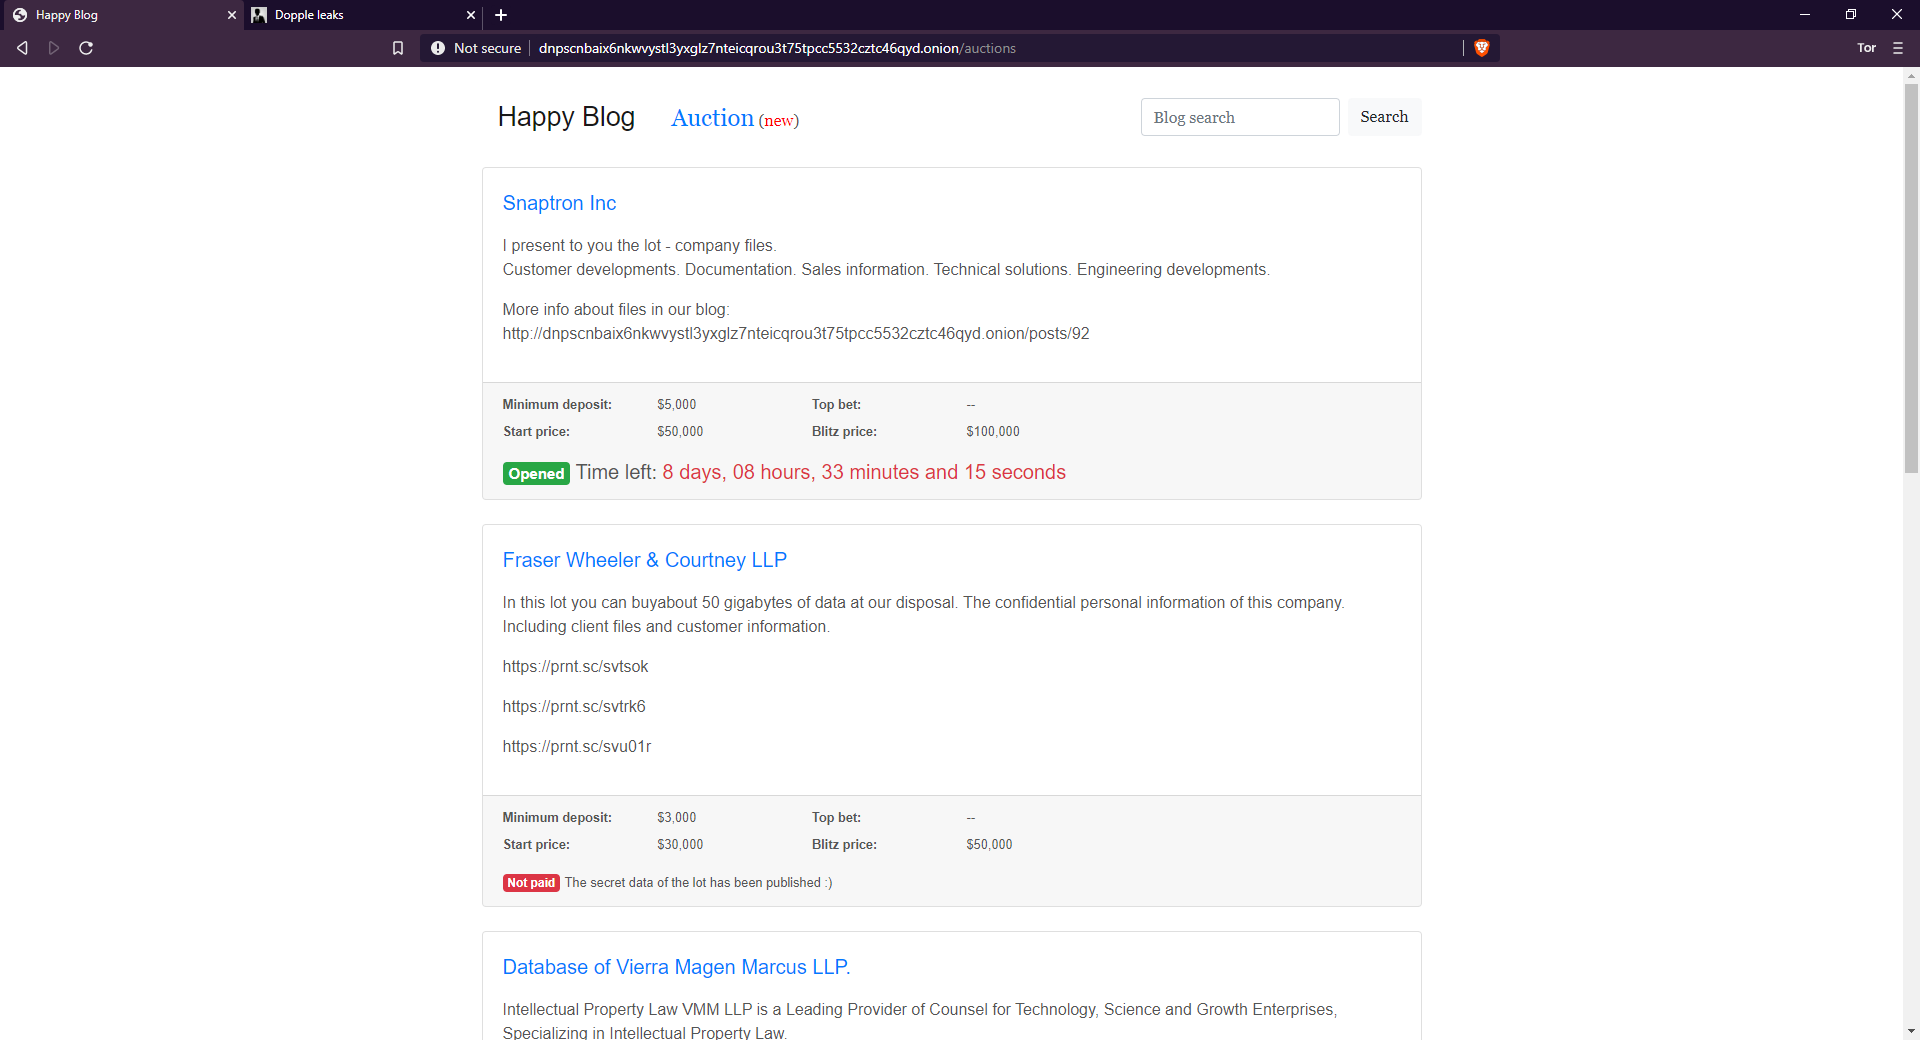1920x1040 pixels.
Task: Click the prnt.sc/svtsok URL text
Action: tap(575, 667)
